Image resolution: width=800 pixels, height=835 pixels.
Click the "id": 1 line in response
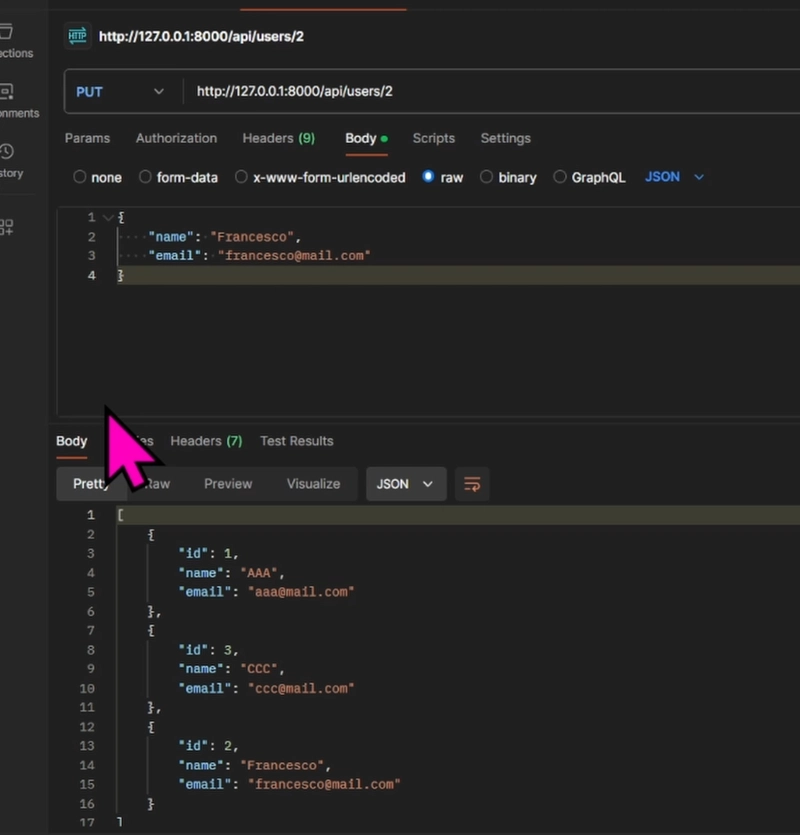208,554
